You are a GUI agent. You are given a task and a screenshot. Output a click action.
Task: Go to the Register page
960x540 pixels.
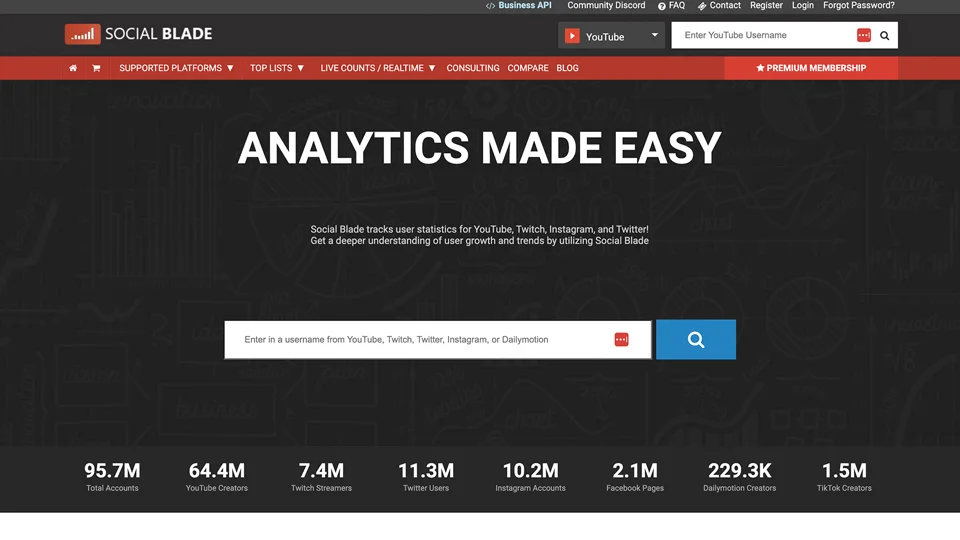coord(766,6)
